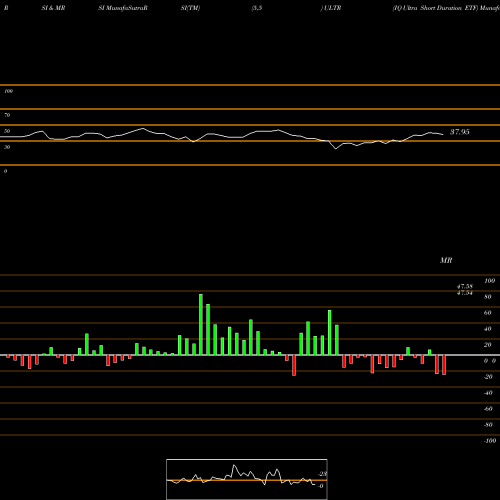Open the mini overview chart thumbnail
The width and height of the screenshot is (500, 500).
pos(247,479)
